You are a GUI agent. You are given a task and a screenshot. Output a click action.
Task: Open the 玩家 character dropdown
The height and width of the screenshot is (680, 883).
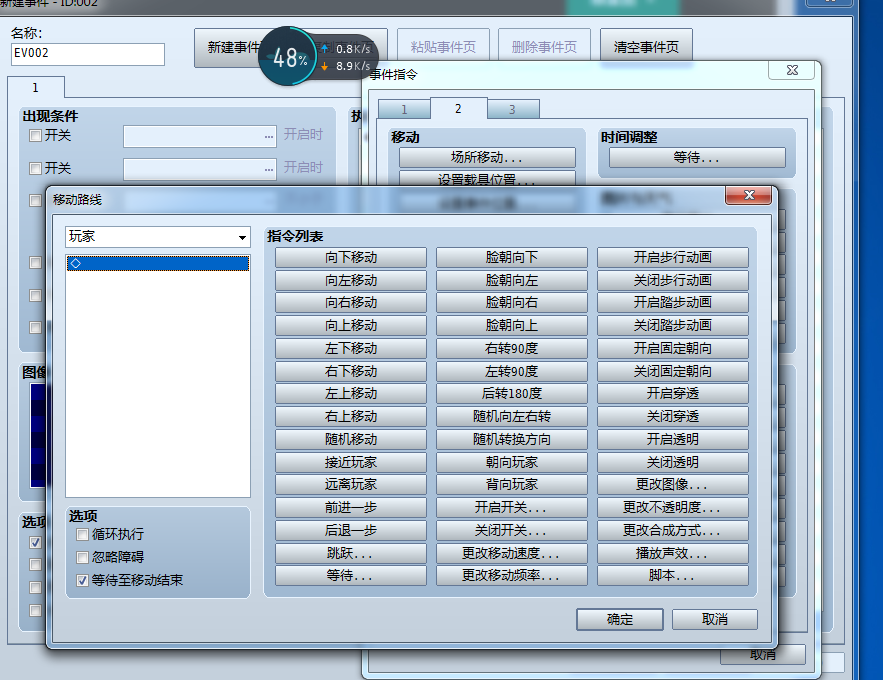[x=158, y=237]
